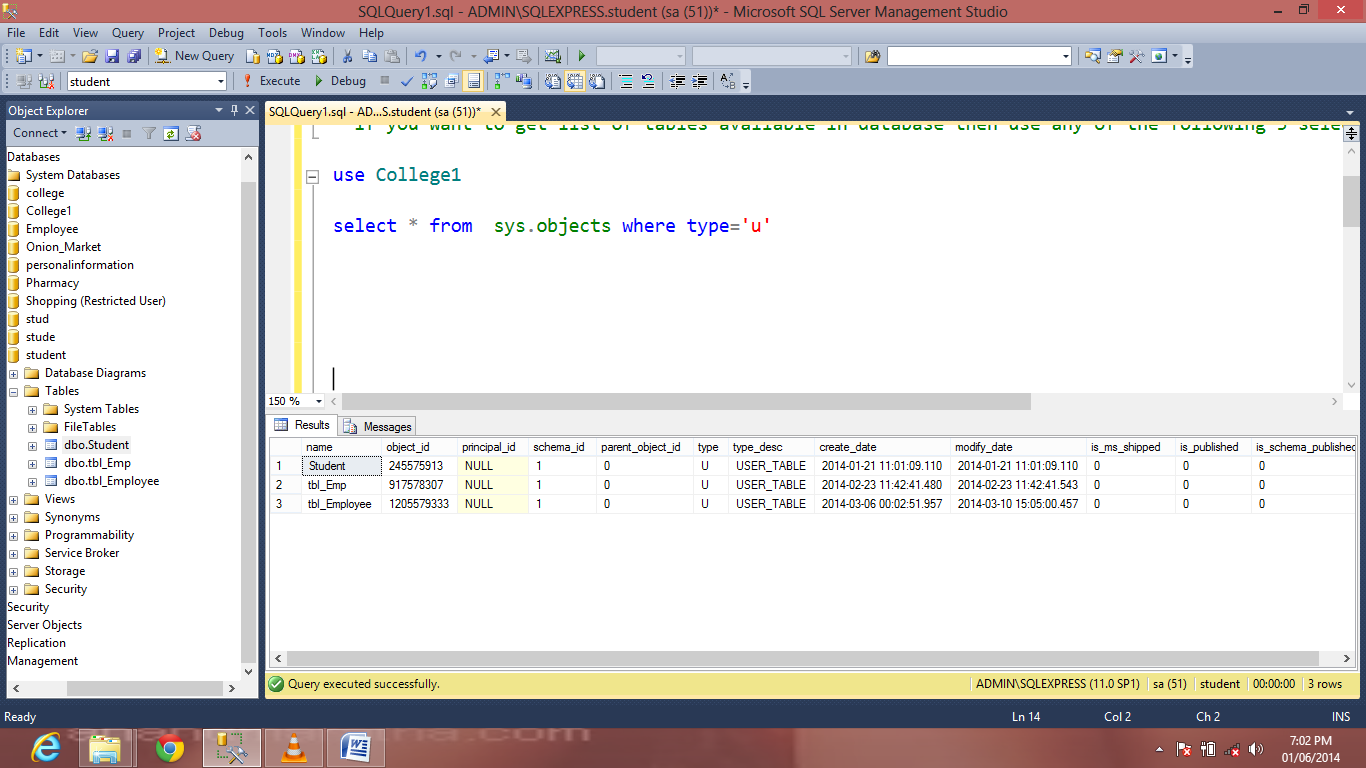1366x768 pixels.
Task: Select the College1 database in Object Explorer
Action: click(x=48, y=211)
